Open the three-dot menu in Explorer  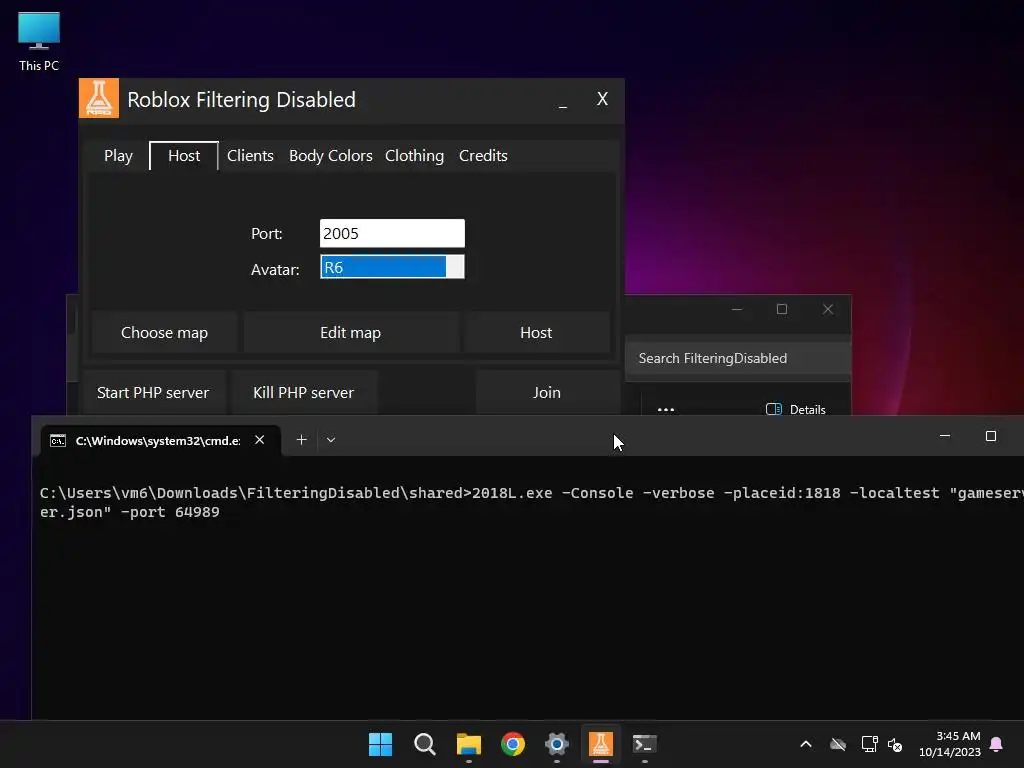665,409
